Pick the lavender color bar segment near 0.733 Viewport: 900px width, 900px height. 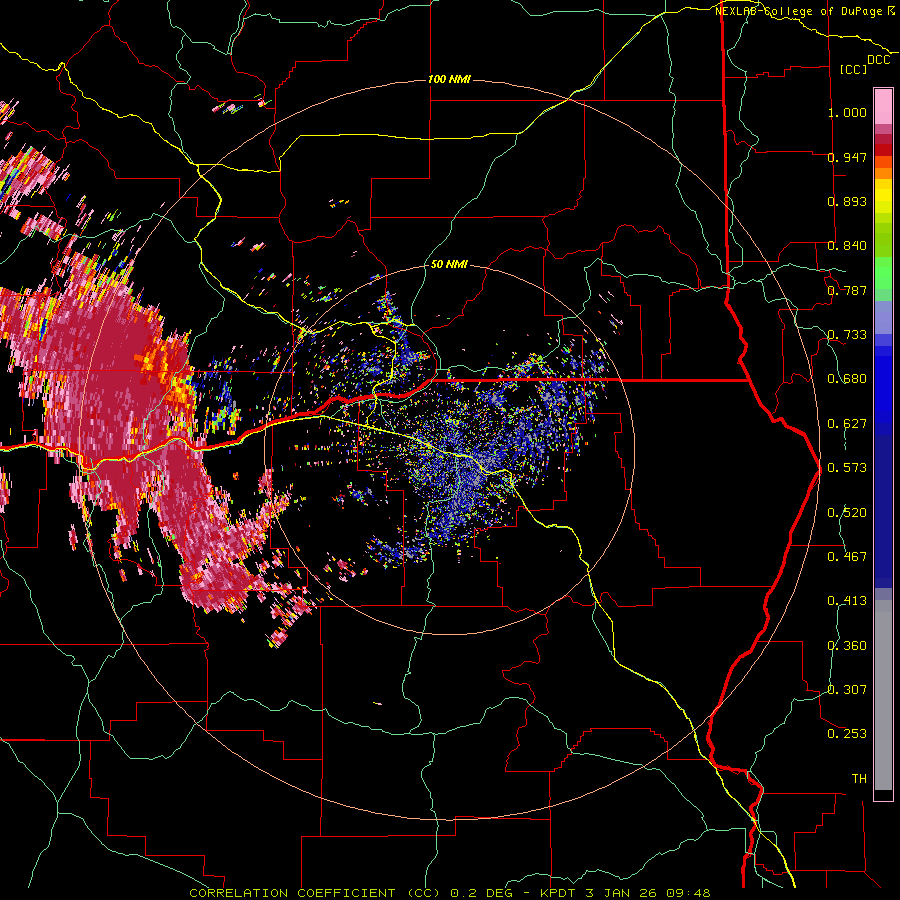883,318
